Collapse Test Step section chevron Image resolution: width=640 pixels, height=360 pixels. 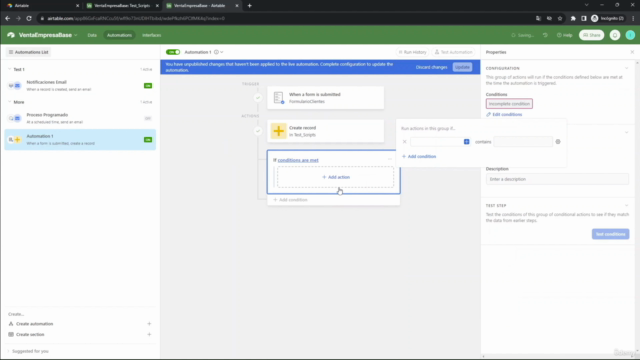[x=627, y=206]
